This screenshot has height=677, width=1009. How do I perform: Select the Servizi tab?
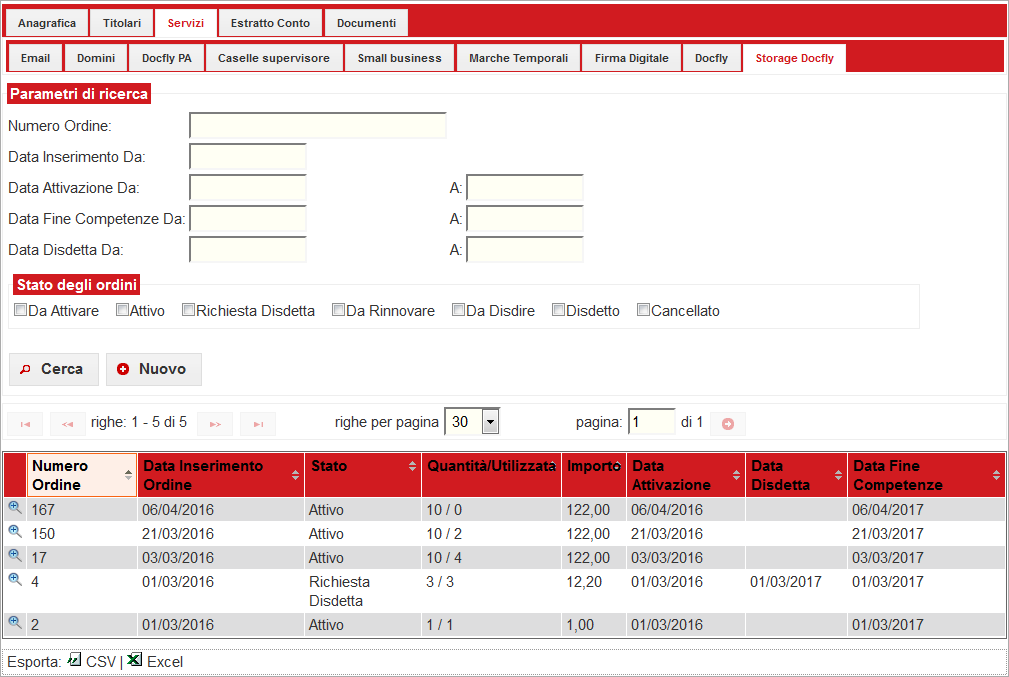click(x=186, y=23)
